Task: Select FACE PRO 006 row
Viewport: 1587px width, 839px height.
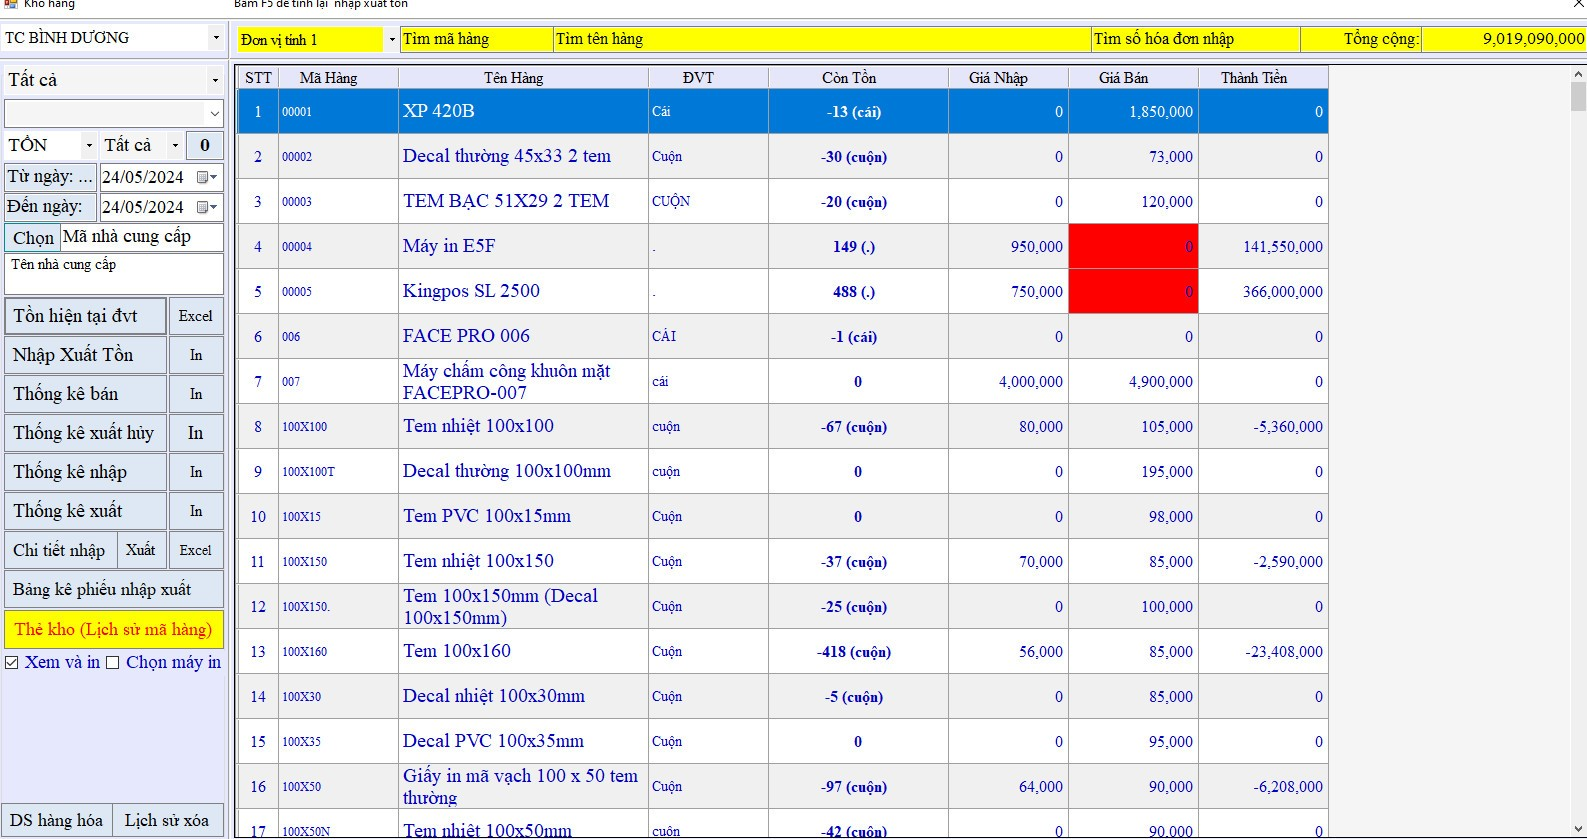Action: tap(783, 336)
